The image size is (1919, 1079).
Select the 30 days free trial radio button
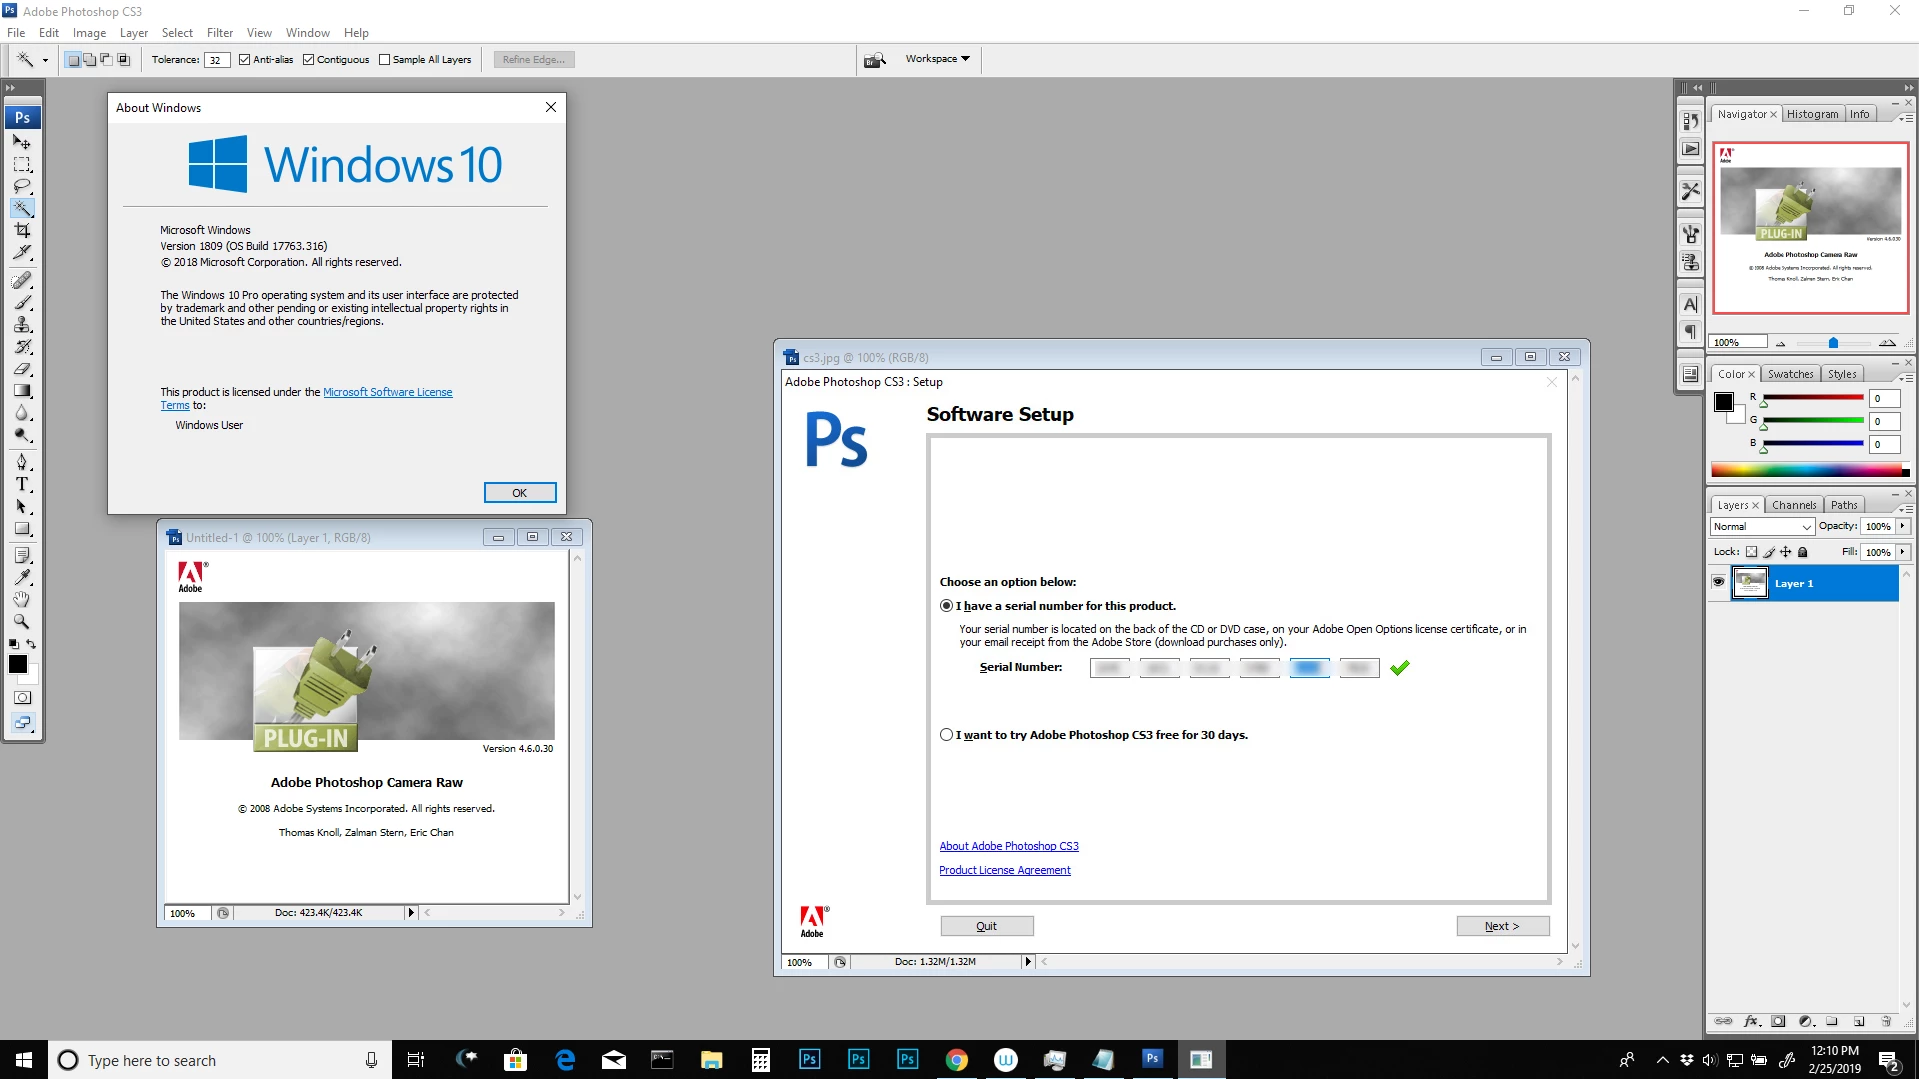coord(946,735)
